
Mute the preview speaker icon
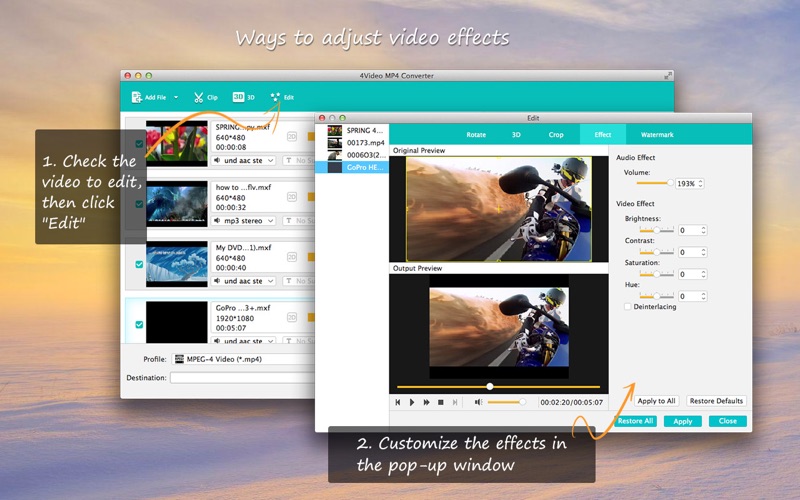coord(478,402)
